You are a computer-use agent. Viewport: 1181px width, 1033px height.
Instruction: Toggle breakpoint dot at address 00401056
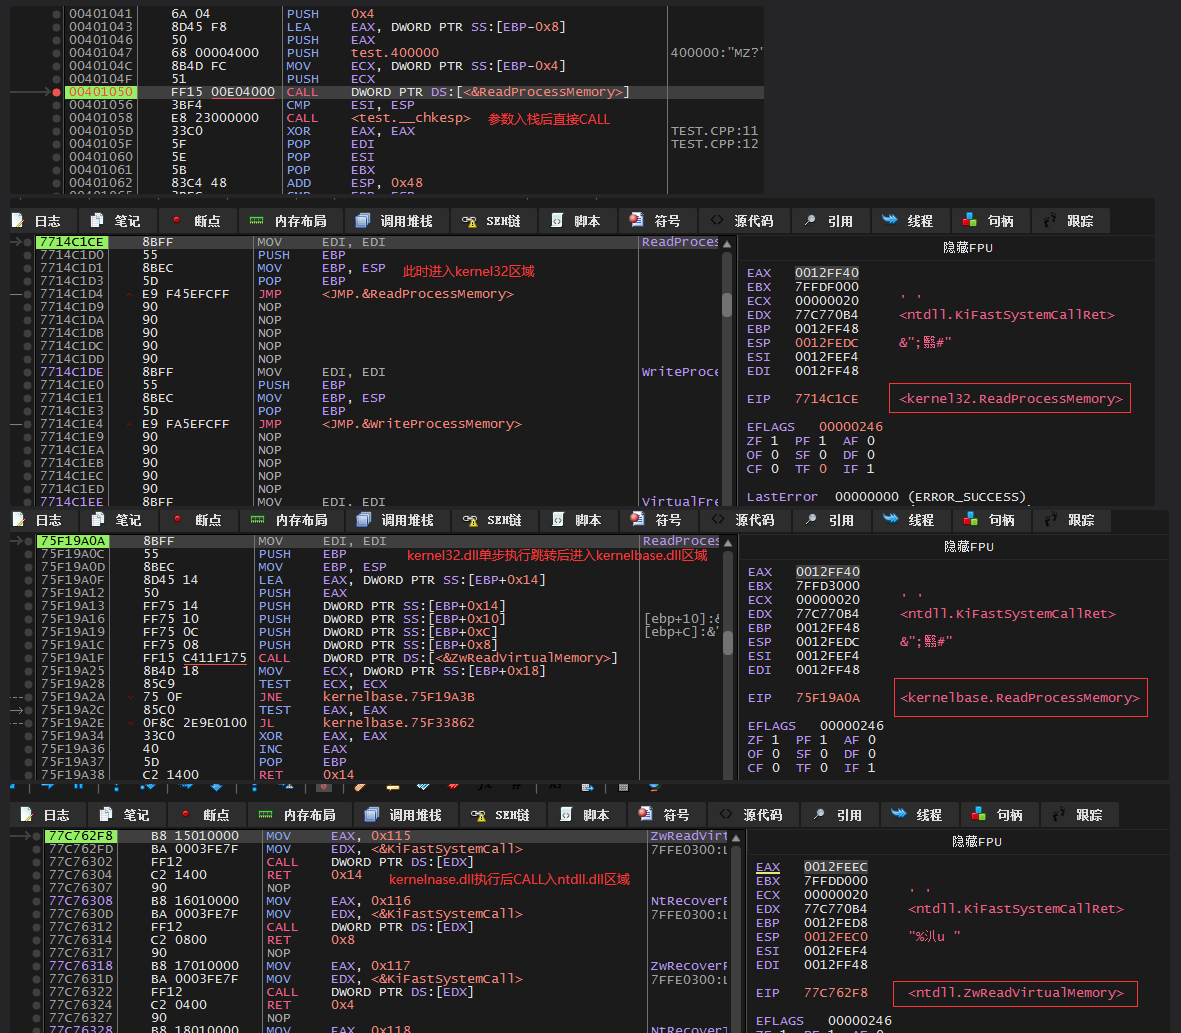56,105
